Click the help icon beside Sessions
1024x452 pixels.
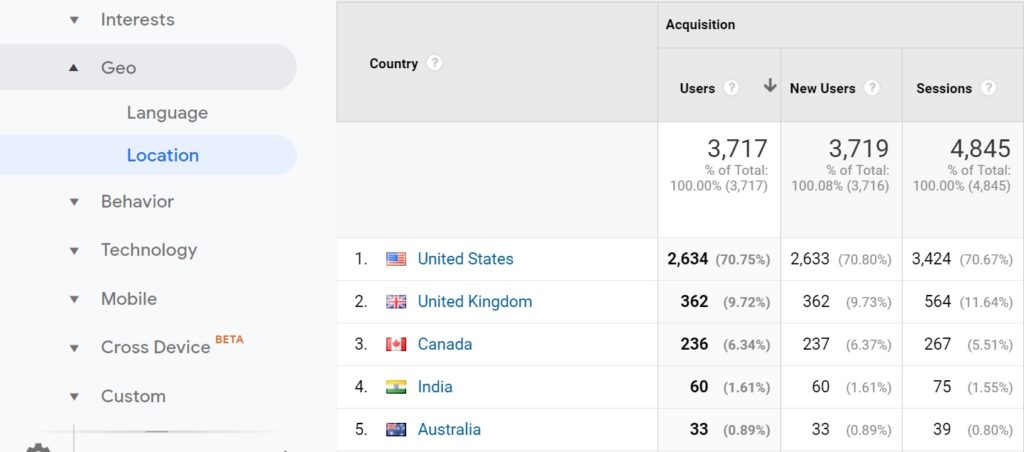[989, 88]
